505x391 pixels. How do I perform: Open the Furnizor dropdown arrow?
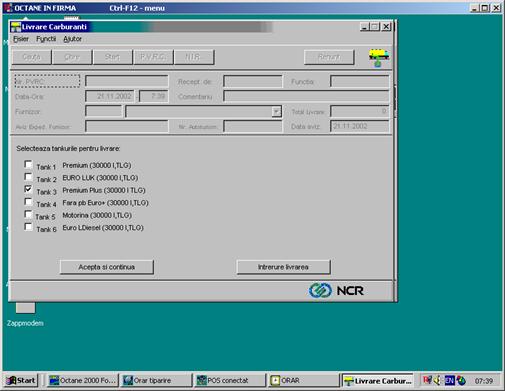[276, 111]
